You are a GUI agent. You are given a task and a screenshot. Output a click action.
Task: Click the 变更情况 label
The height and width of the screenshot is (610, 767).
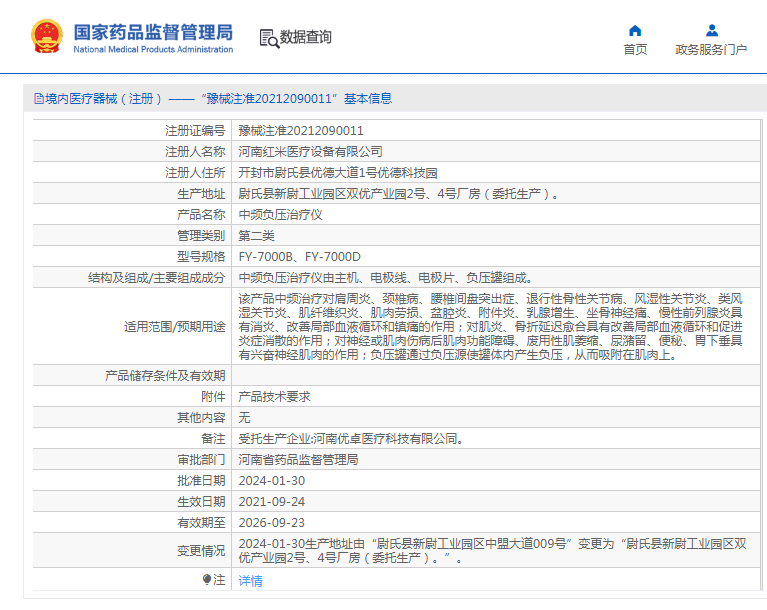tap(201, 551)
